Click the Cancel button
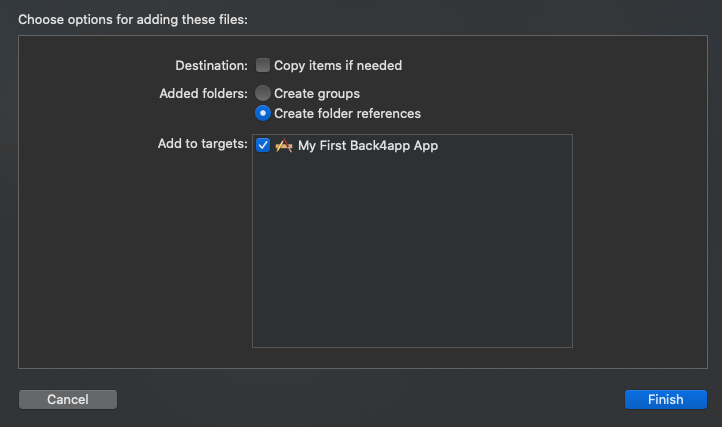722x427 pixels. click(x=68, y=399)
